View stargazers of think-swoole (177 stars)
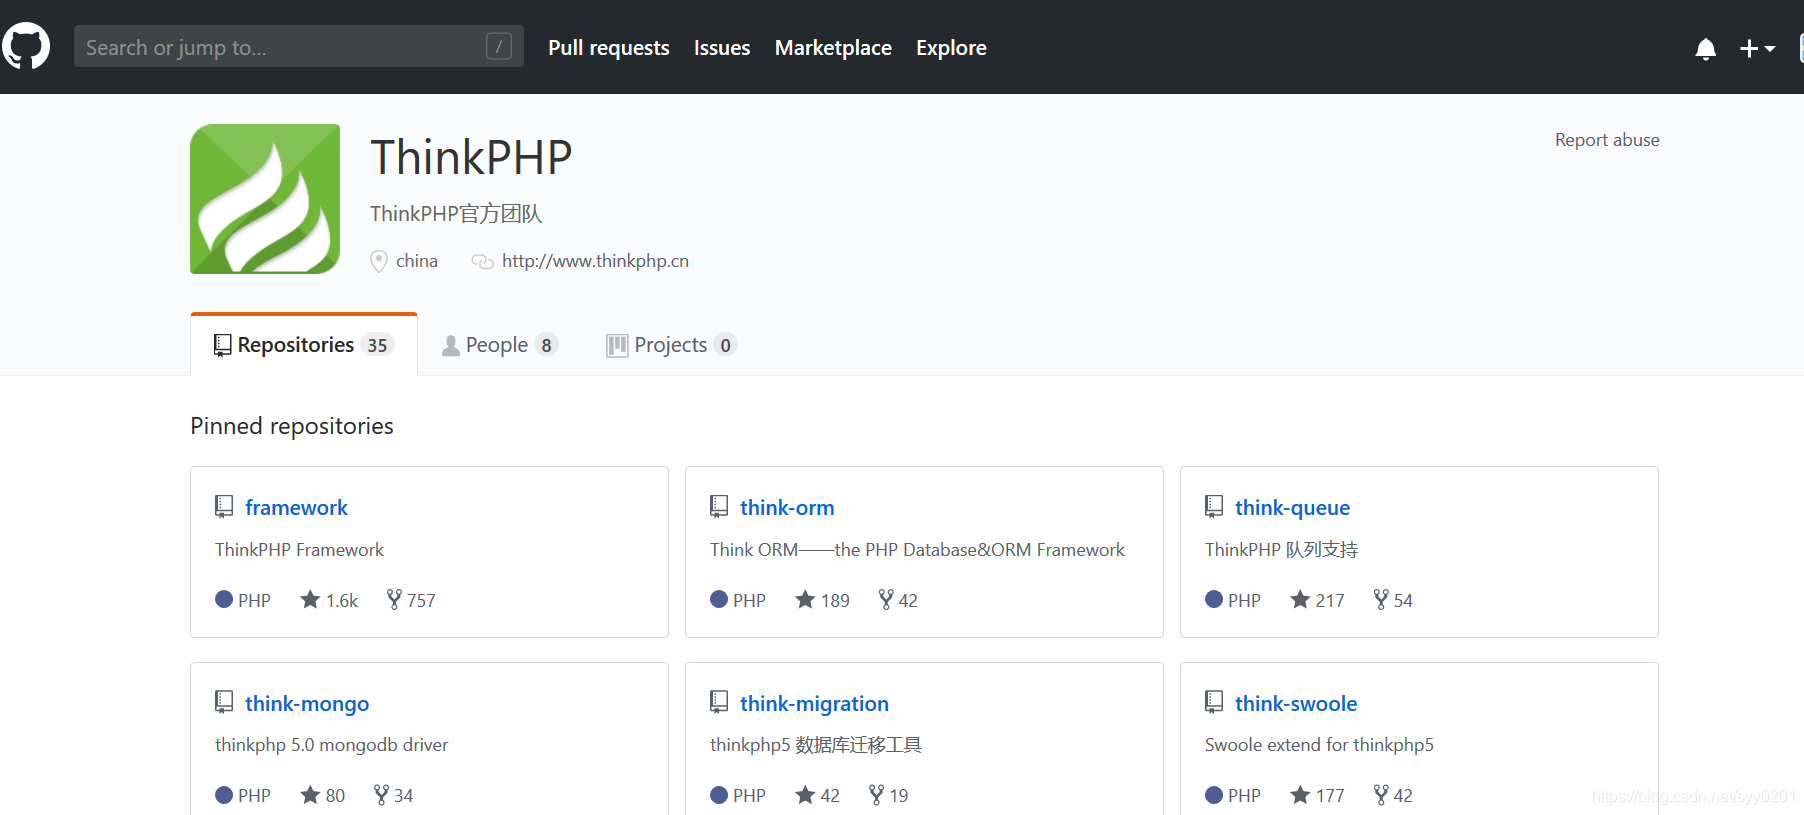Image resolution: width=1804 pixels, height=815 pixels. point(1317,795)
